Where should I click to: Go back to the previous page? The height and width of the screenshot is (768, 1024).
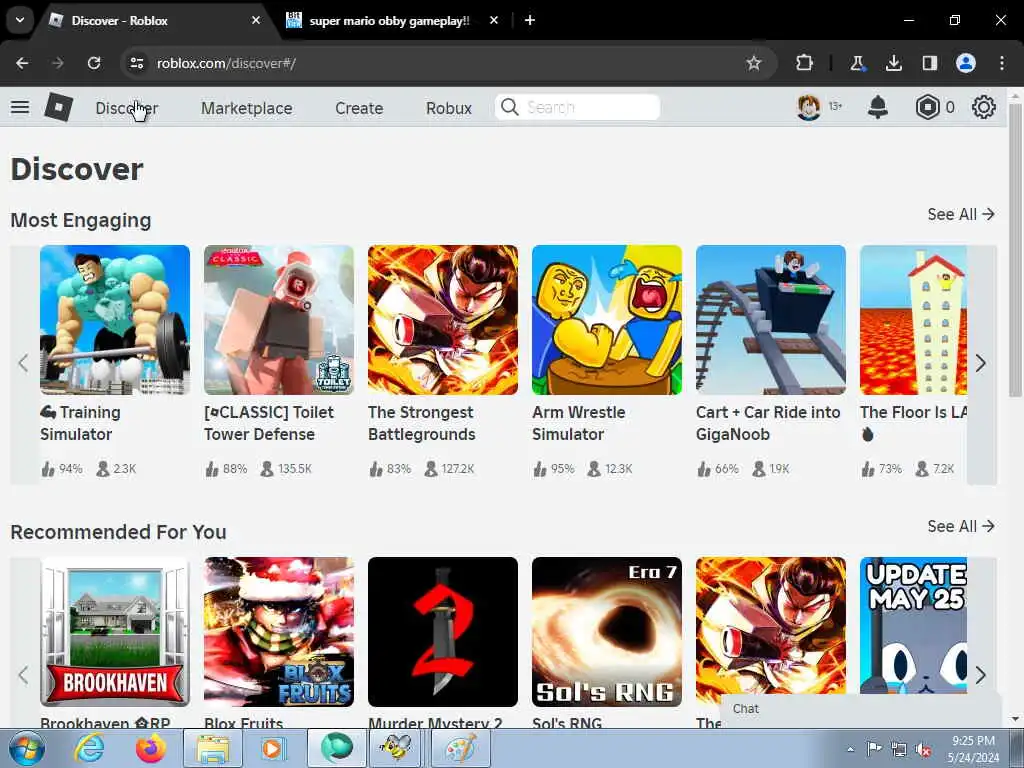tap(22, 63)
